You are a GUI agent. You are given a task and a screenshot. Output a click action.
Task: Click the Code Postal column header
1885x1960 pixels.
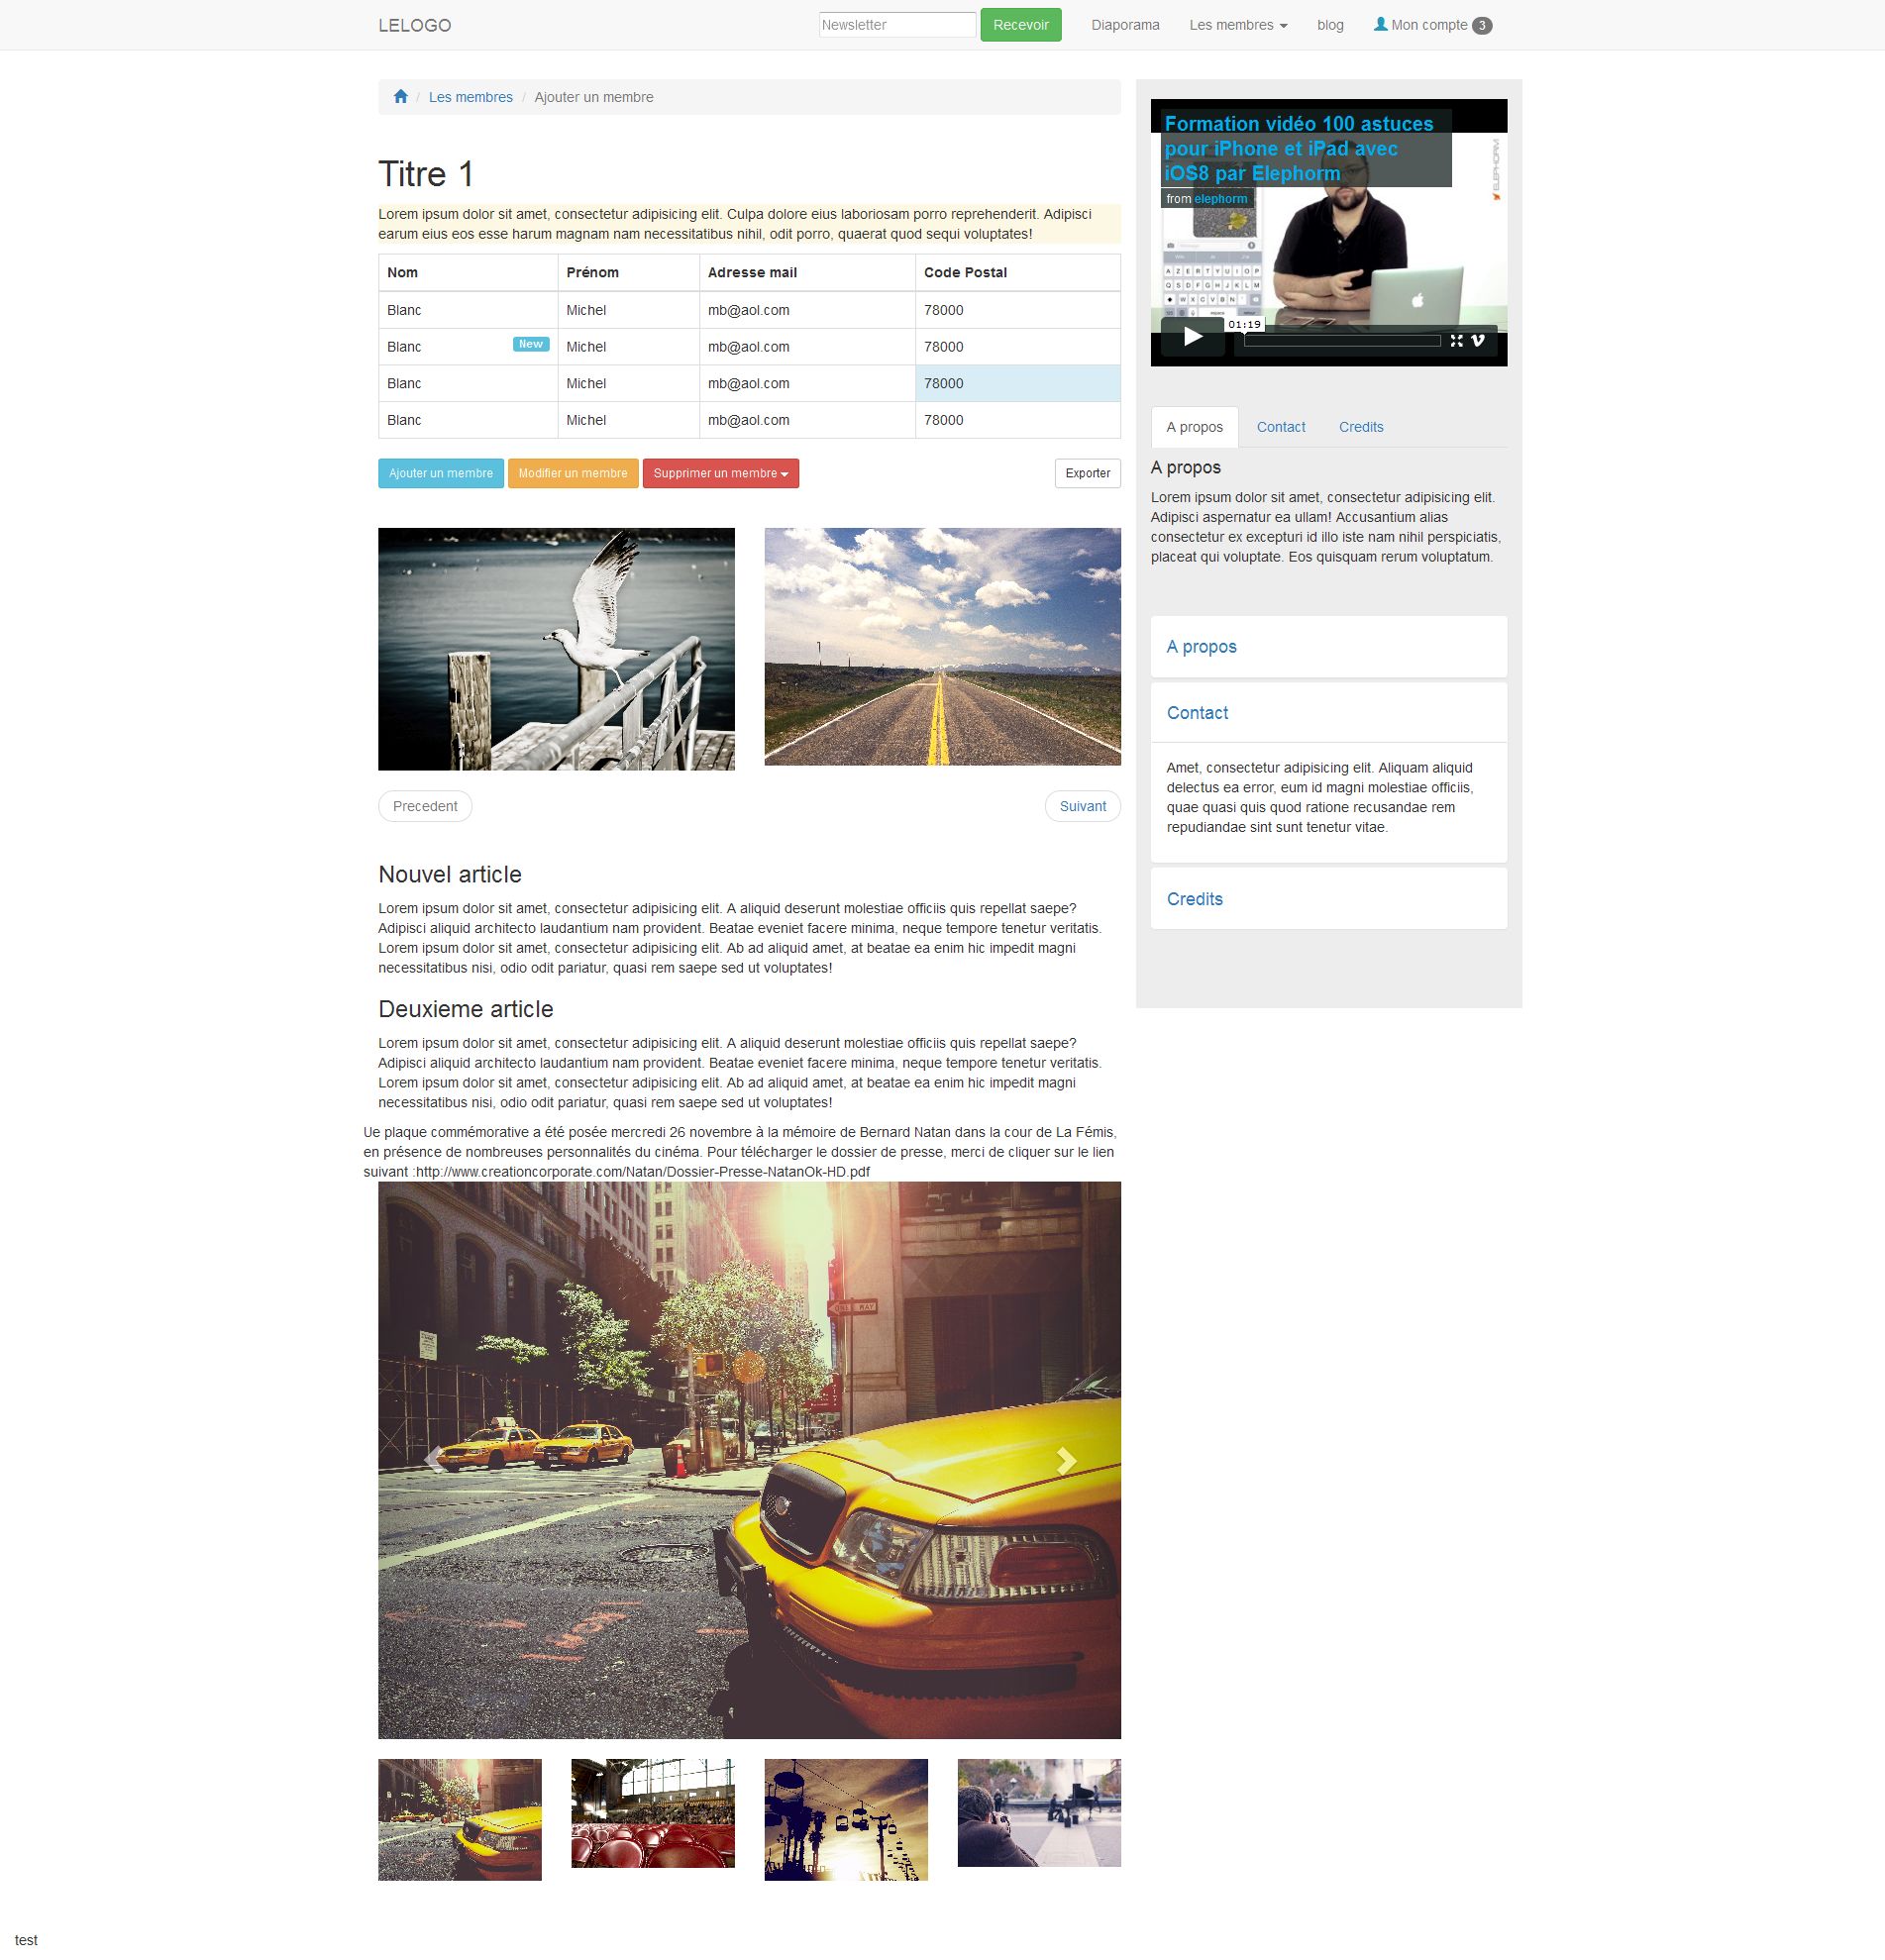1017,272
